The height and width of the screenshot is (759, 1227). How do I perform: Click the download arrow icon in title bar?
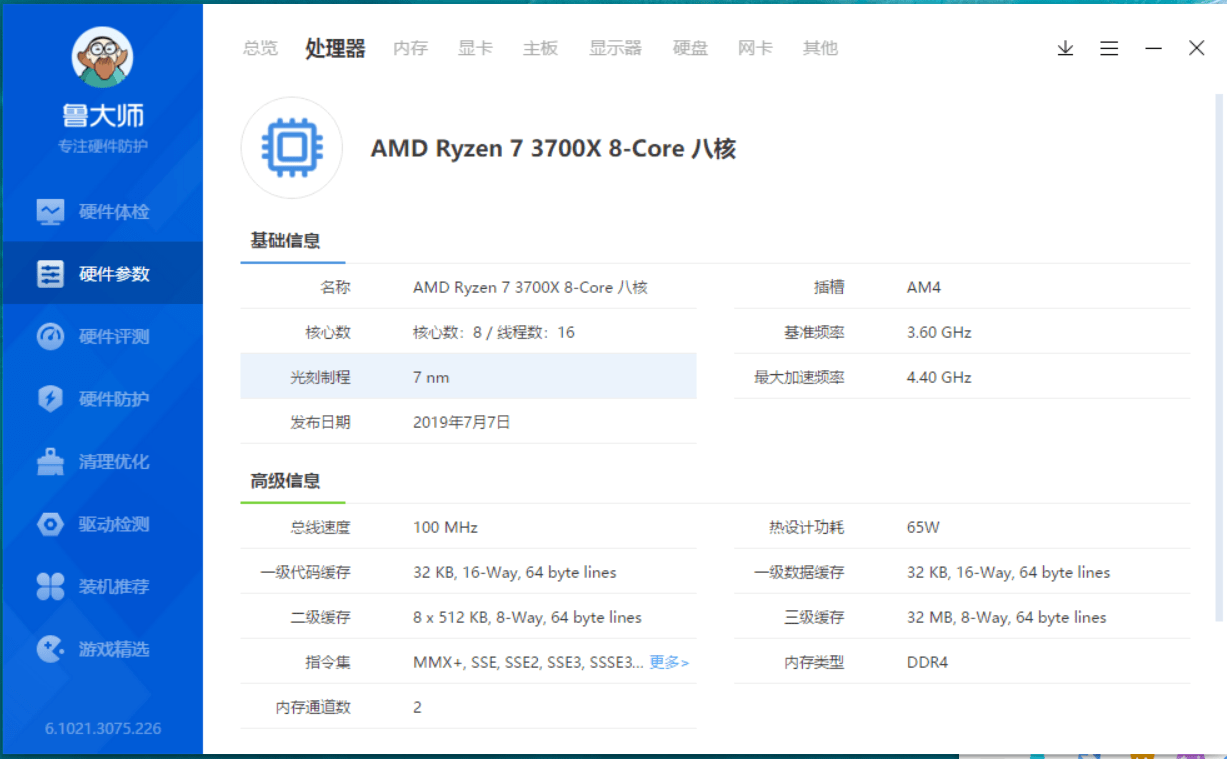(1065, 48)
